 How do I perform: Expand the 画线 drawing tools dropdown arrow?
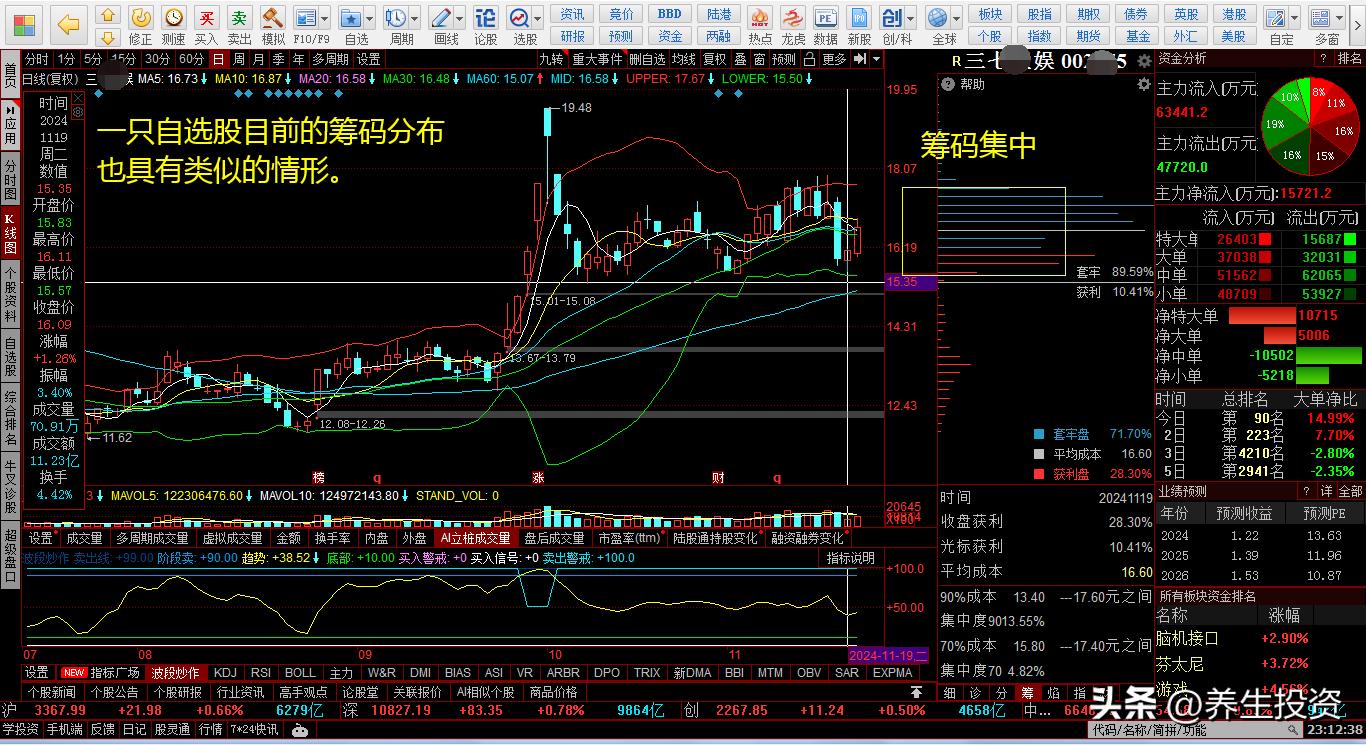click(x=459, y=18)
